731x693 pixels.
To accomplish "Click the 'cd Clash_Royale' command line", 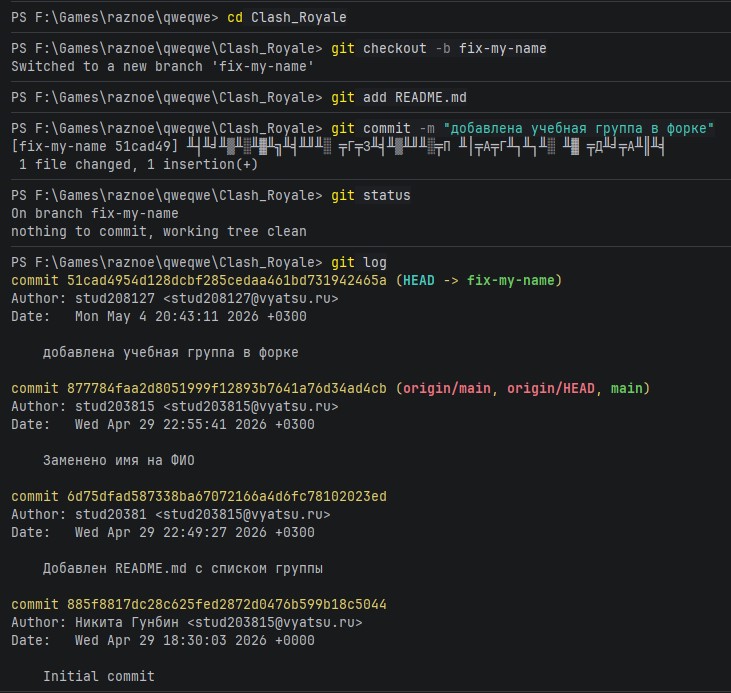I will (286, 18).
